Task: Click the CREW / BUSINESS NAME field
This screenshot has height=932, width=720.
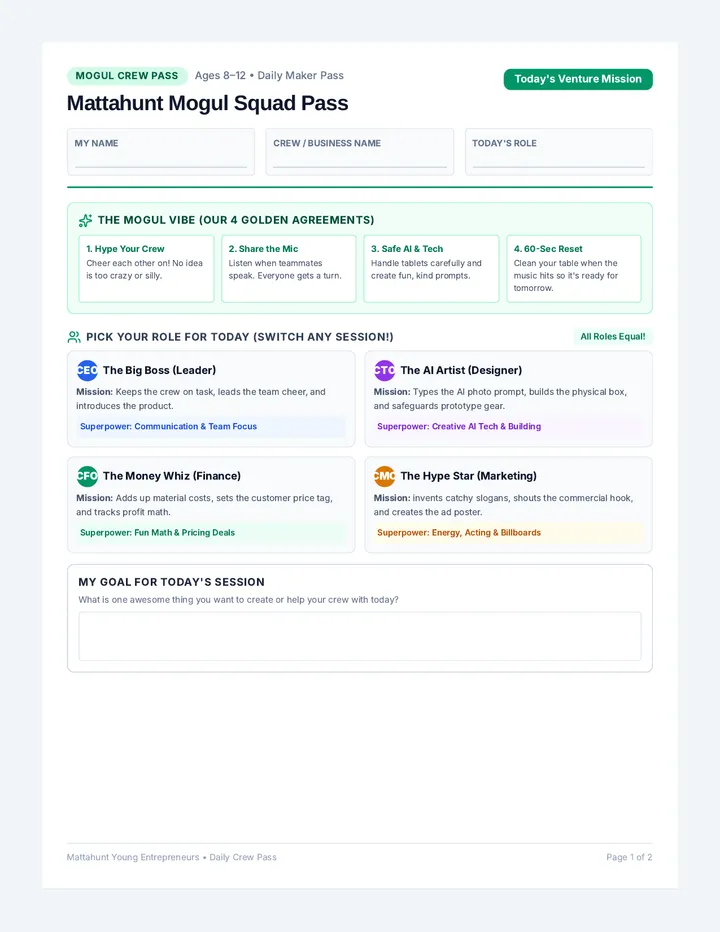Action: (x=360, y=152)
